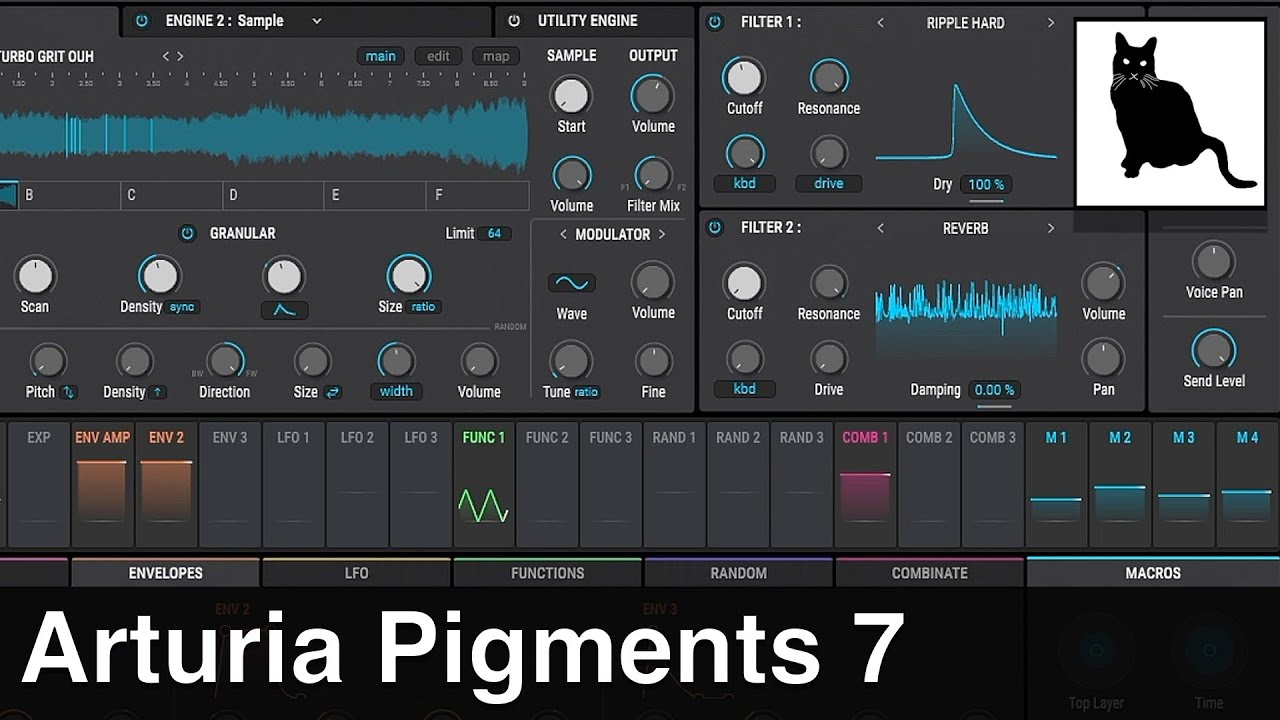Click the Filter 2 Cutoff knob
Screen dimensions: 1280x720
point(744,283)
